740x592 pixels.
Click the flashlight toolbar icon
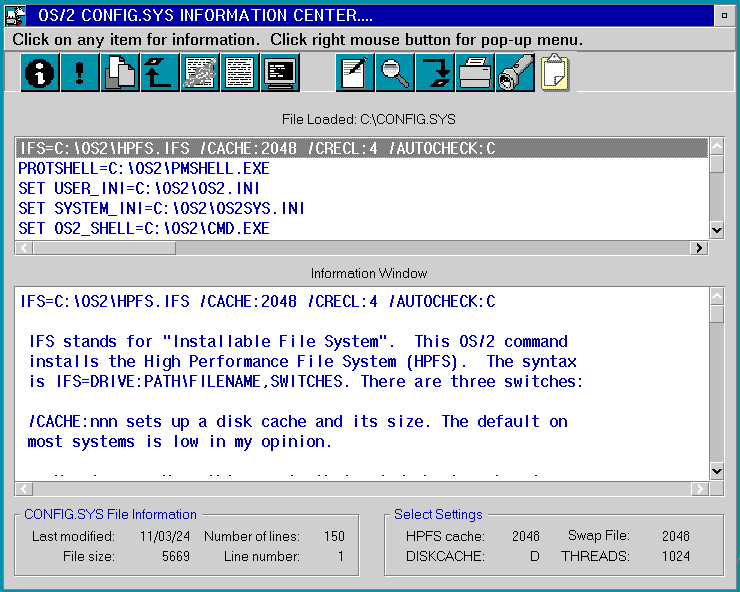tap(515, 73)
